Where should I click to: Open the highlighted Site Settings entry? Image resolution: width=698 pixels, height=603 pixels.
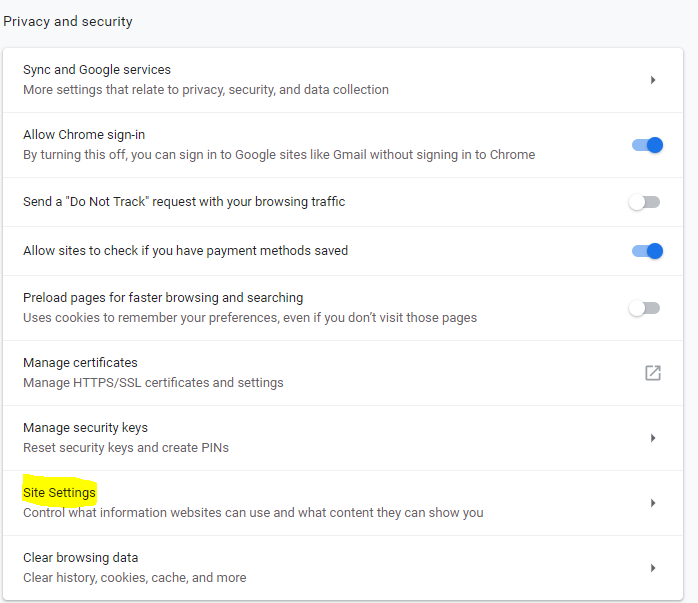click(60, 493)
